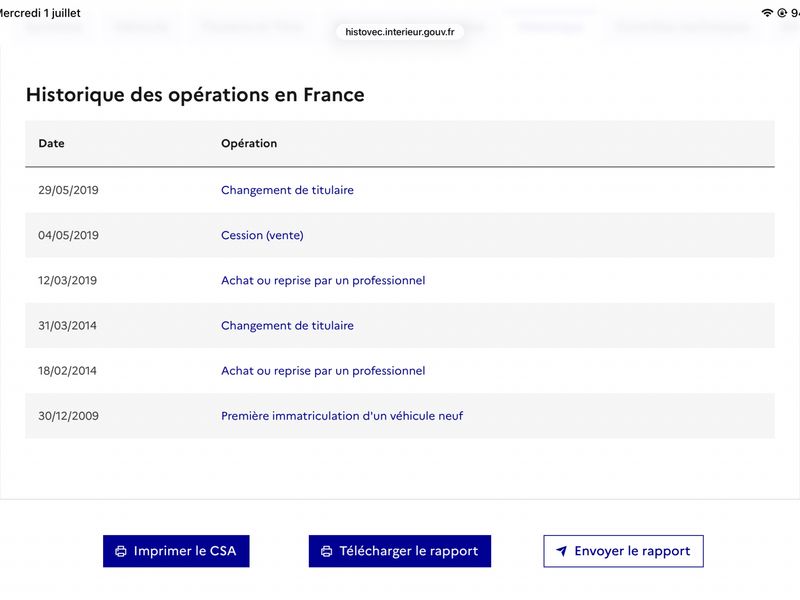
Task: Click the Envoyer le rapport button
Action: [623, 551]
